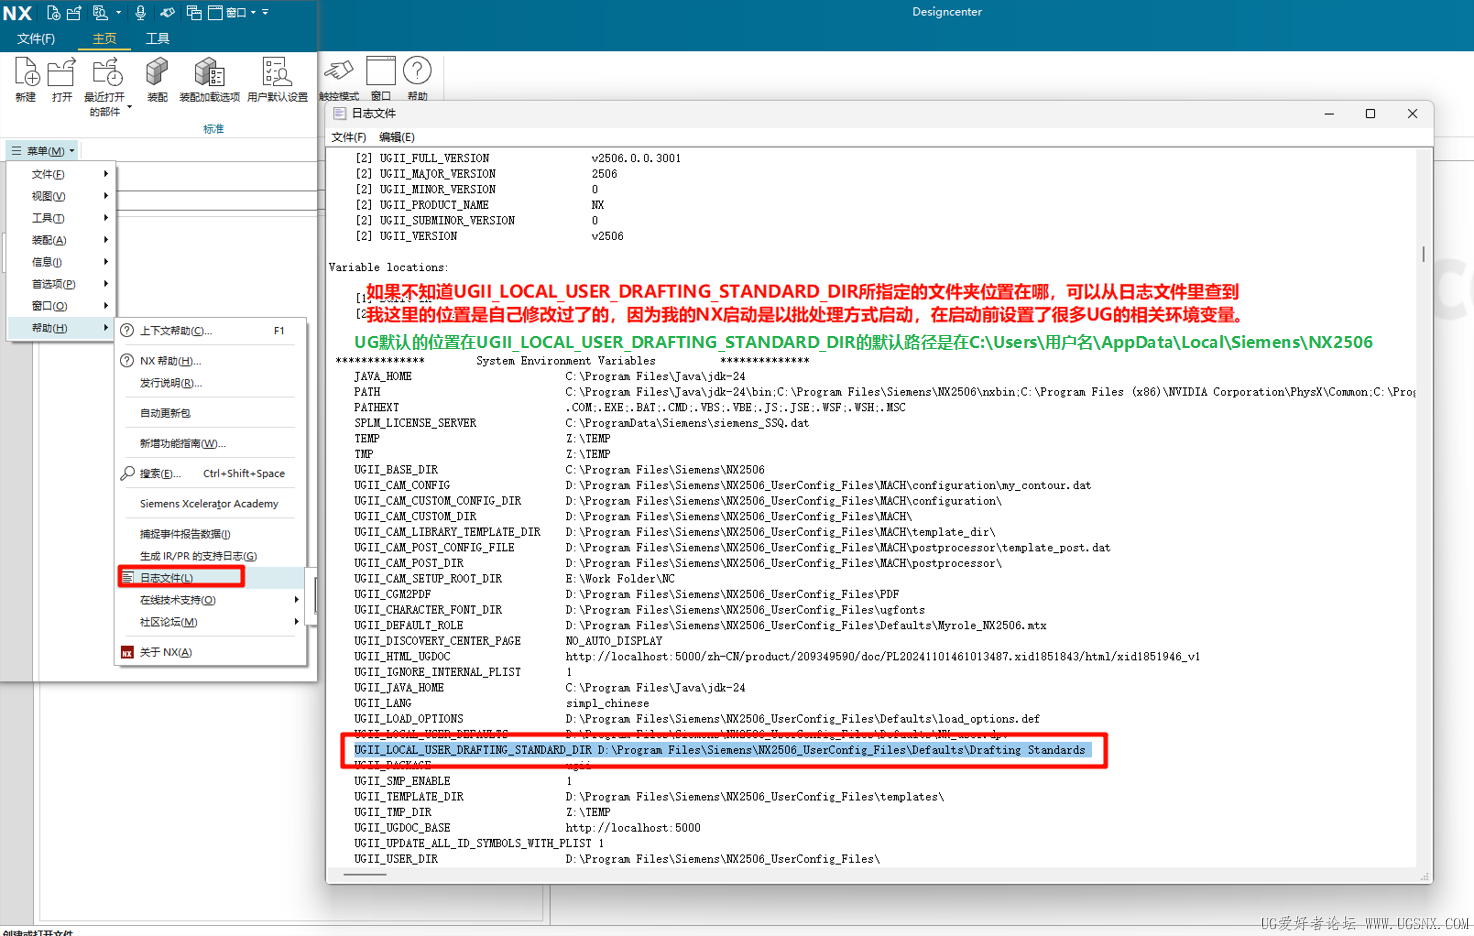Choose 生成 IR/PR 的支持日志(G) item
Screen dimensions: 1474x936
[x=210, y=556]
